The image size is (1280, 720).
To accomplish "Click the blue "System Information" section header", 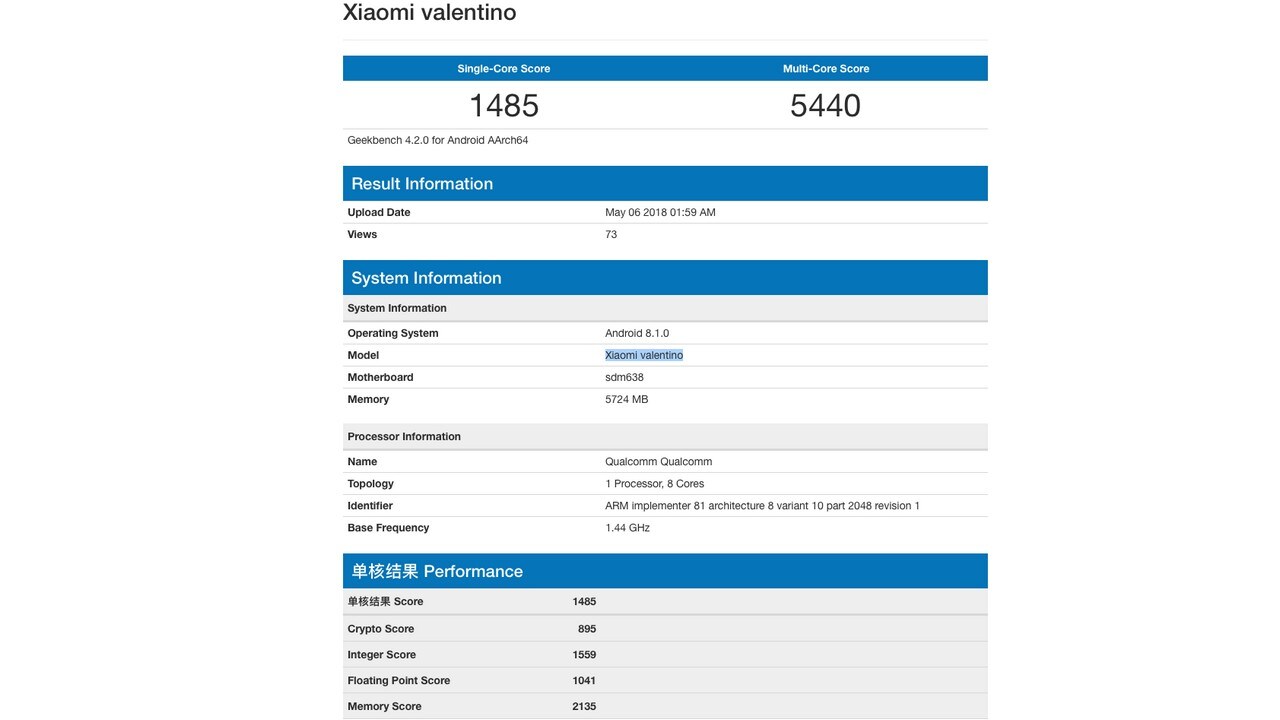I will tap(665, 278).
